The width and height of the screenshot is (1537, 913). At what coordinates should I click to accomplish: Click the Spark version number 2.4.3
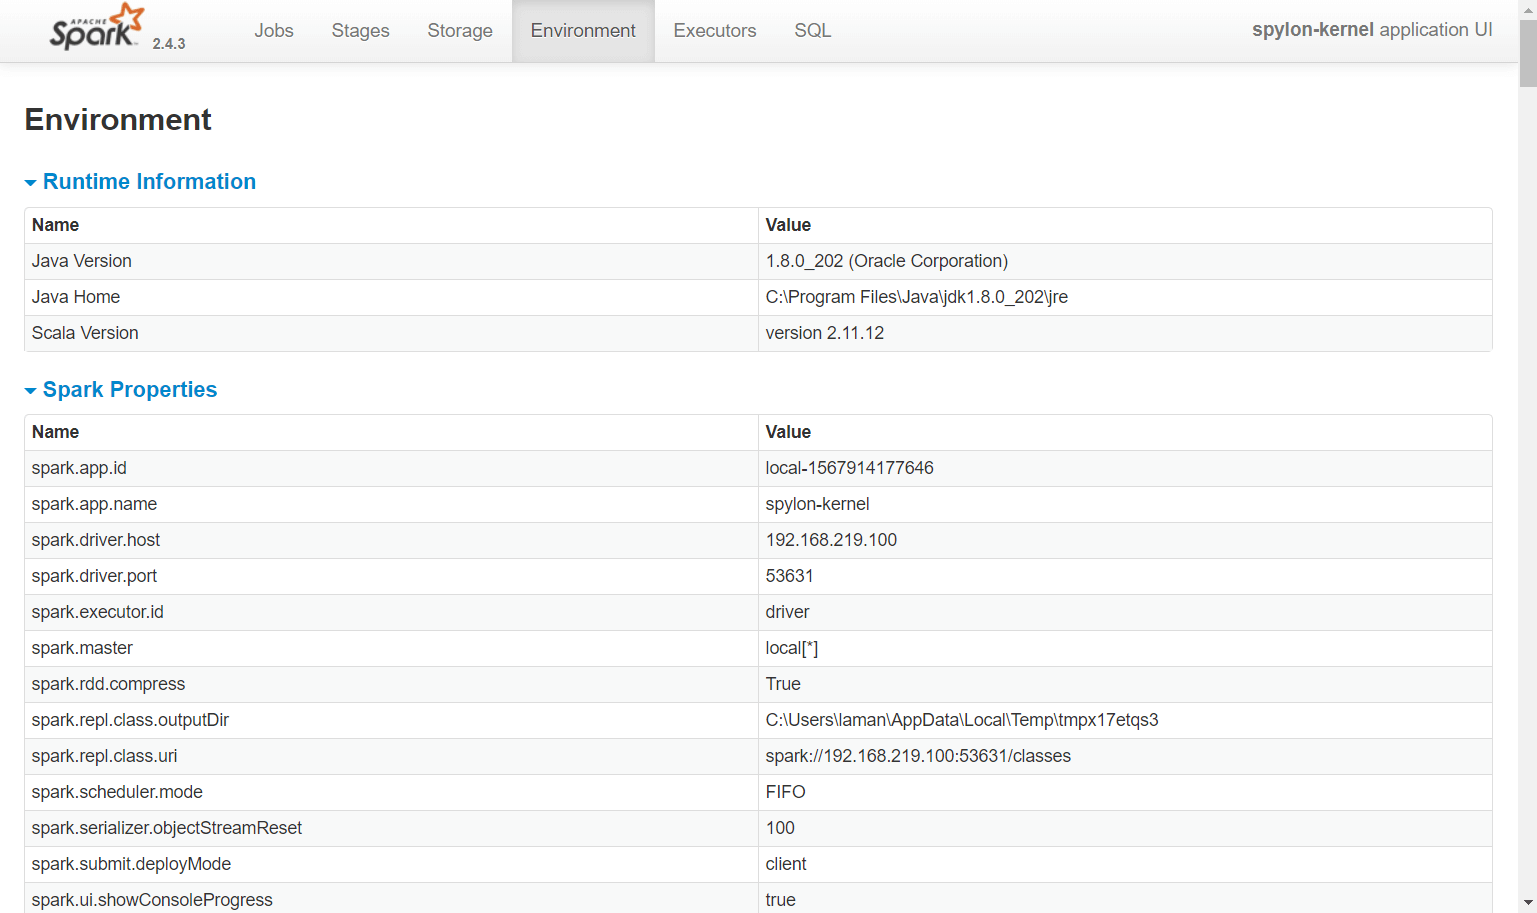pos(169,44)
